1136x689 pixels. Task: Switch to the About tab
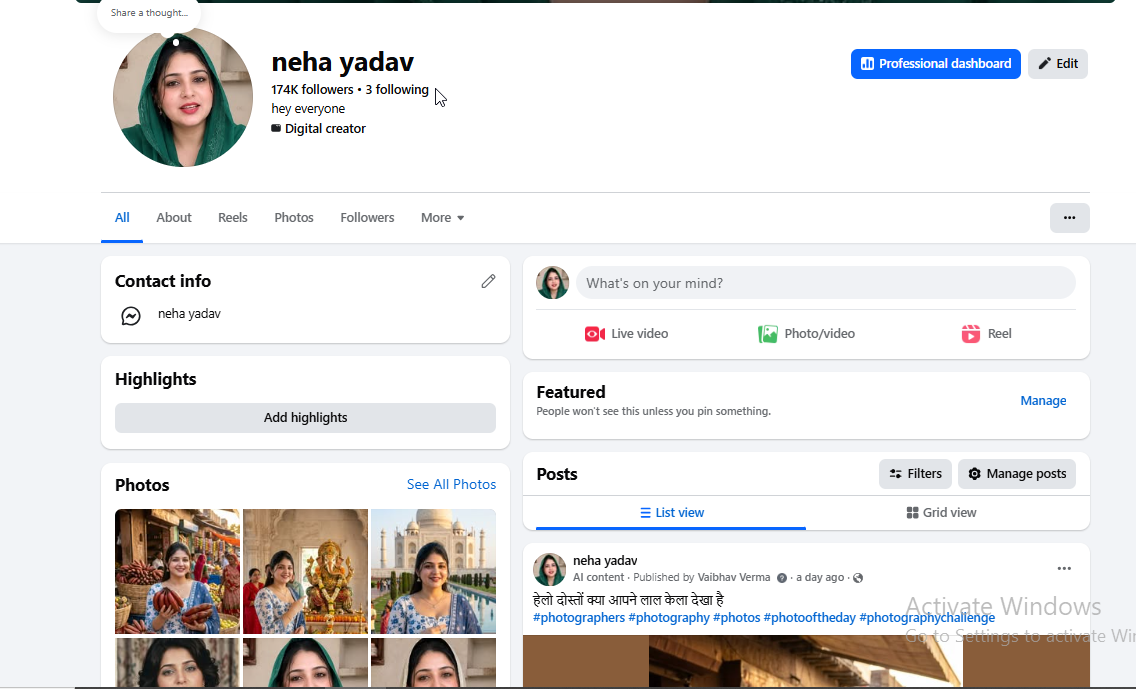pyautogui.click(x=174, y=217)
